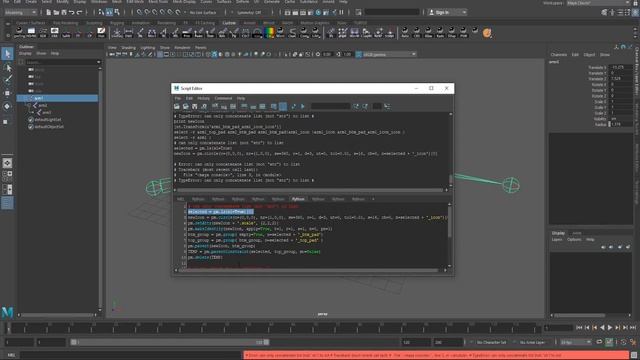Click the Undo arrow in the status line
The width and height of the screenshot is (640, 360).
(x=71, y=13)
